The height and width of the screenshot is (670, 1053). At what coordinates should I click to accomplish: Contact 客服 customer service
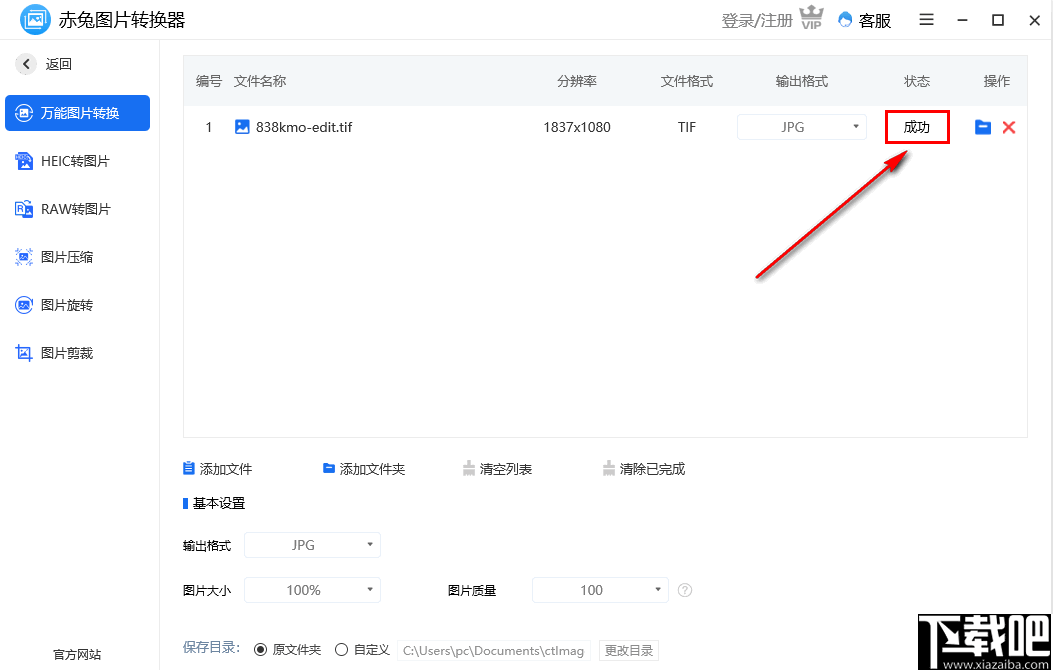pos(864,20)
